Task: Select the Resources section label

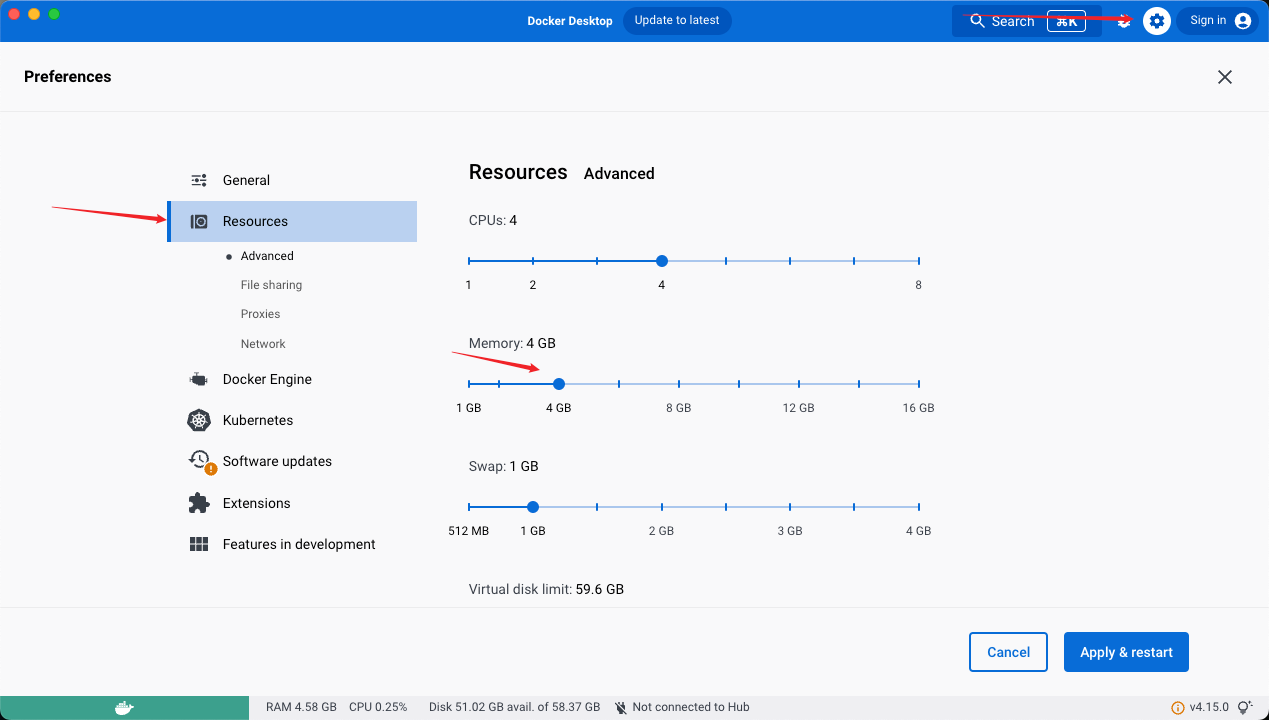Action: (x=255, y=221)
